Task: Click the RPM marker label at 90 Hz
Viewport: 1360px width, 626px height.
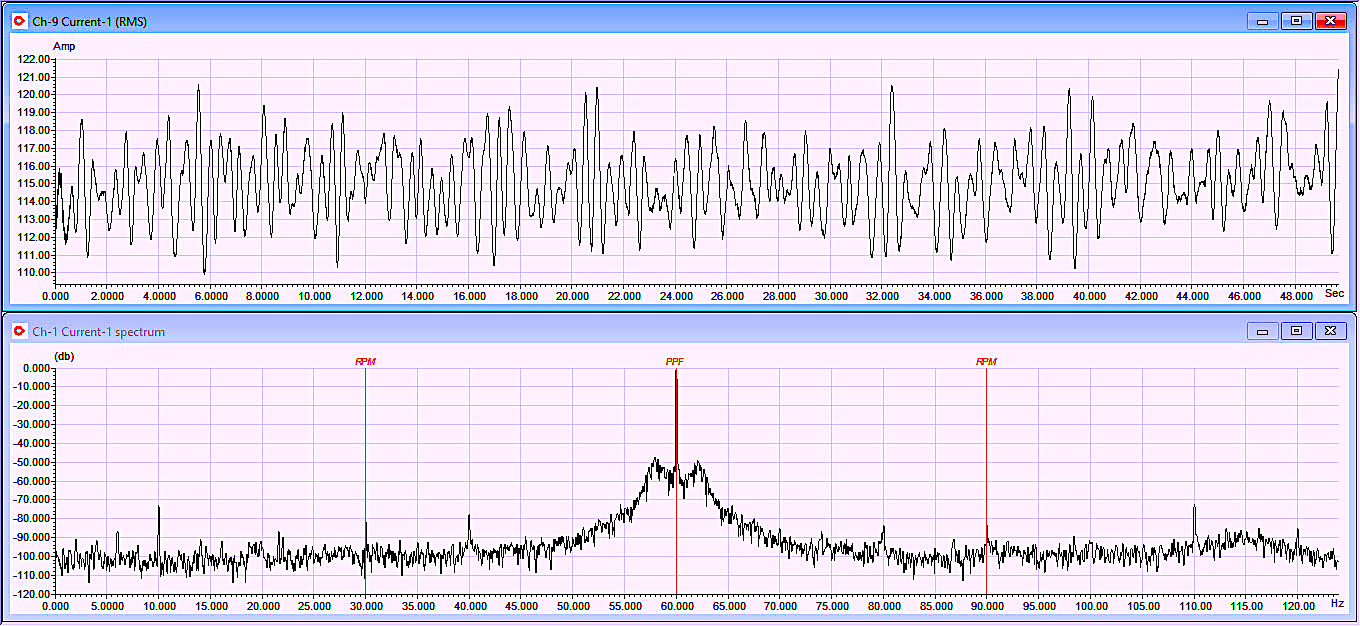Action: coord(986,362)
